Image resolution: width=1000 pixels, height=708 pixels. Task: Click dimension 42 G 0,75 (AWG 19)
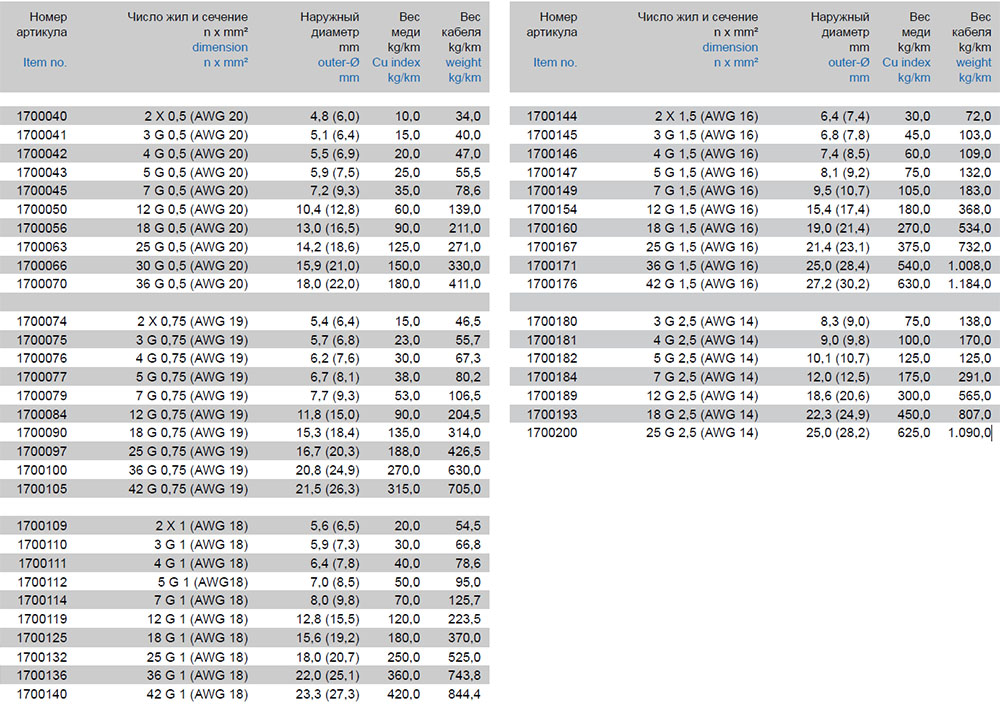pyautogui.click(x=189, y=489)
